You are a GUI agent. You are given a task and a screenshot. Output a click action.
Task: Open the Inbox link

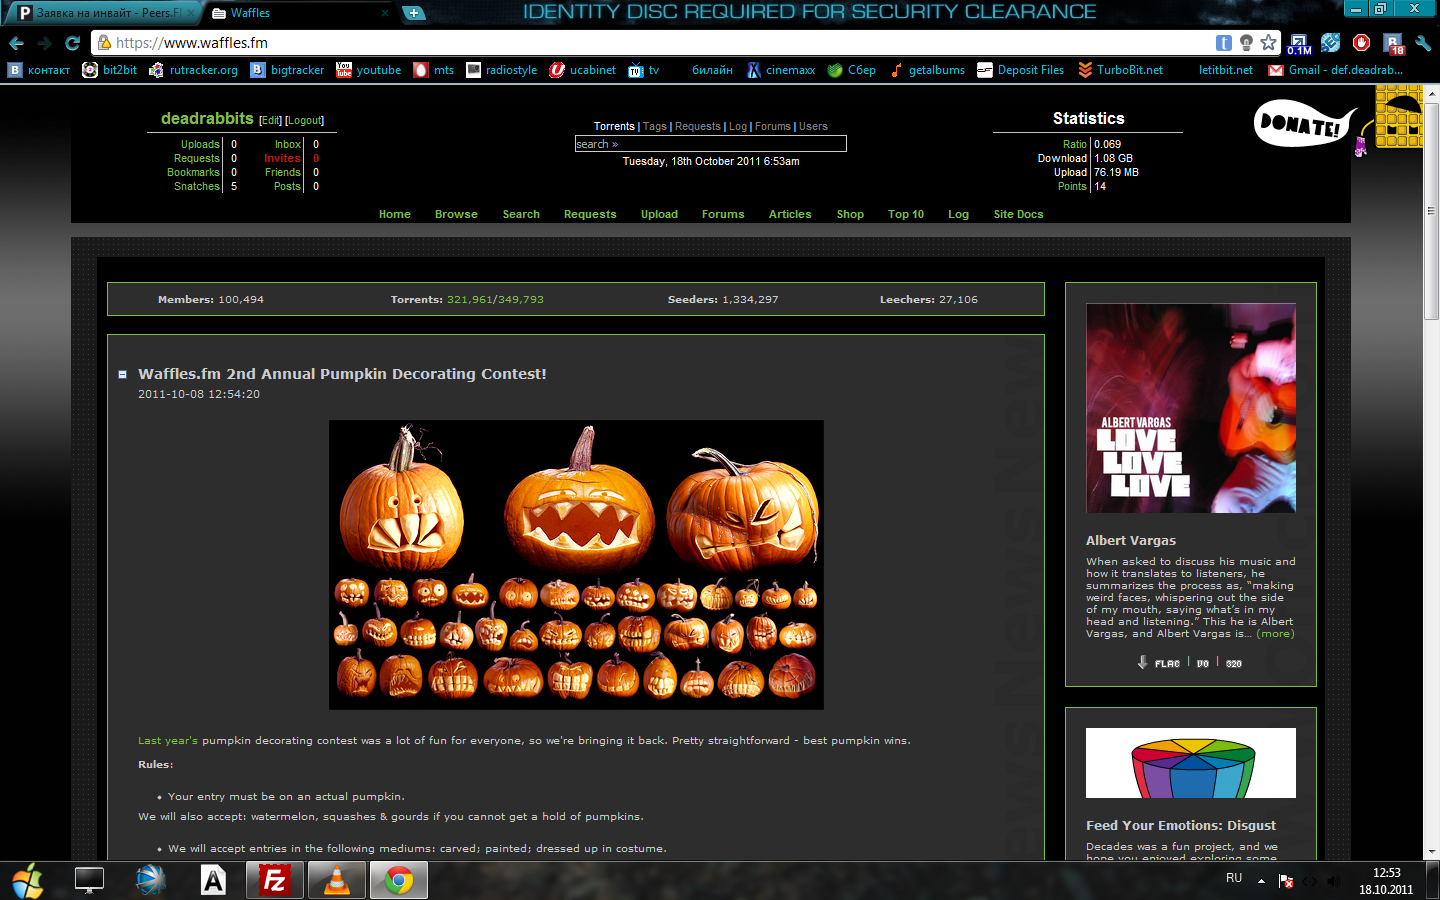[288, 144]
